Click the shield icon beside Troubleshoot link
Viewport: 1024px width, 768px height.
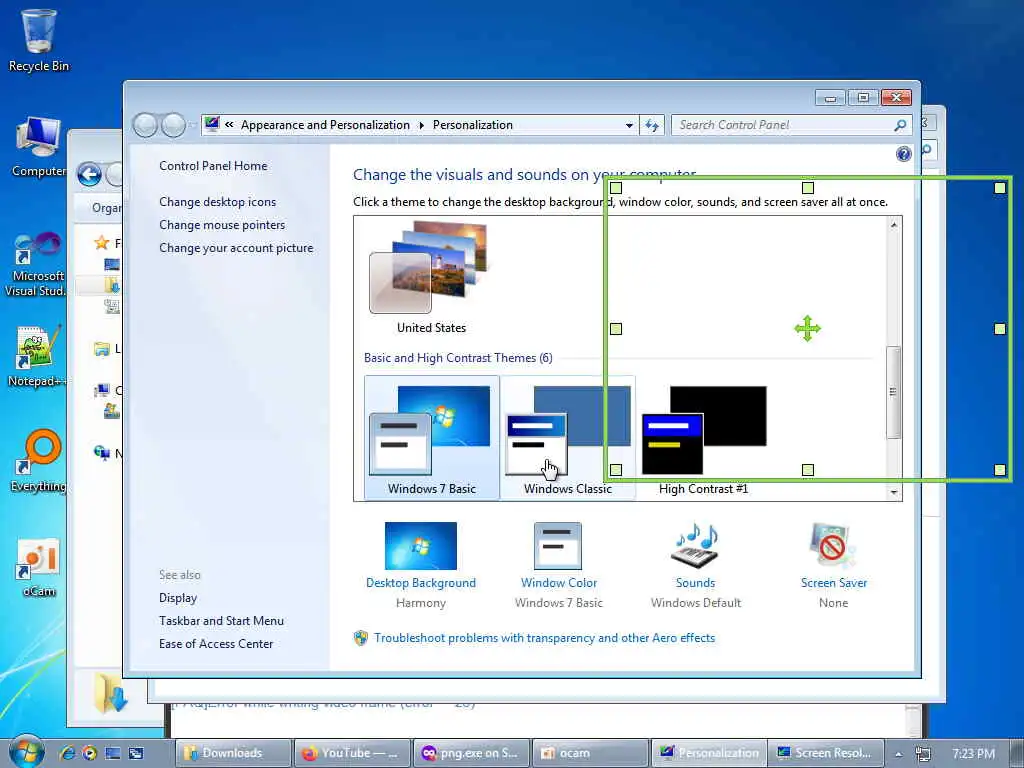360,638
